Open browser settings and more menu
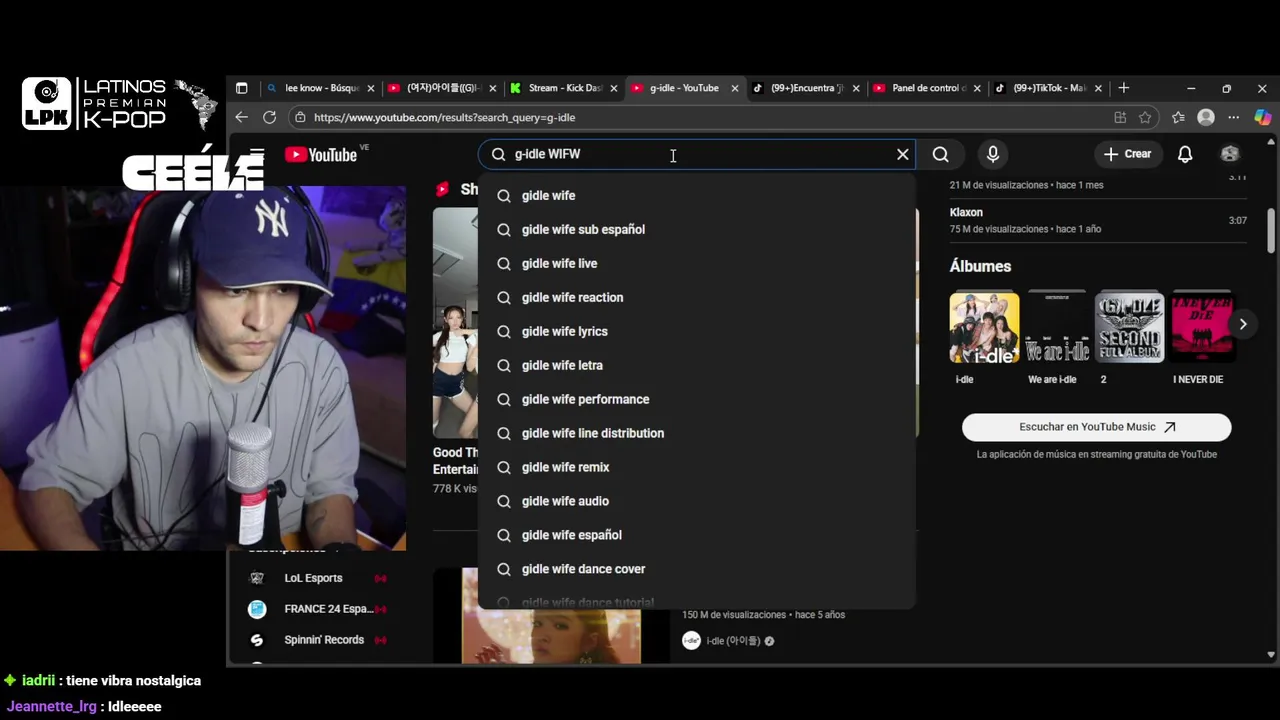 click(x=1234, y=117)
